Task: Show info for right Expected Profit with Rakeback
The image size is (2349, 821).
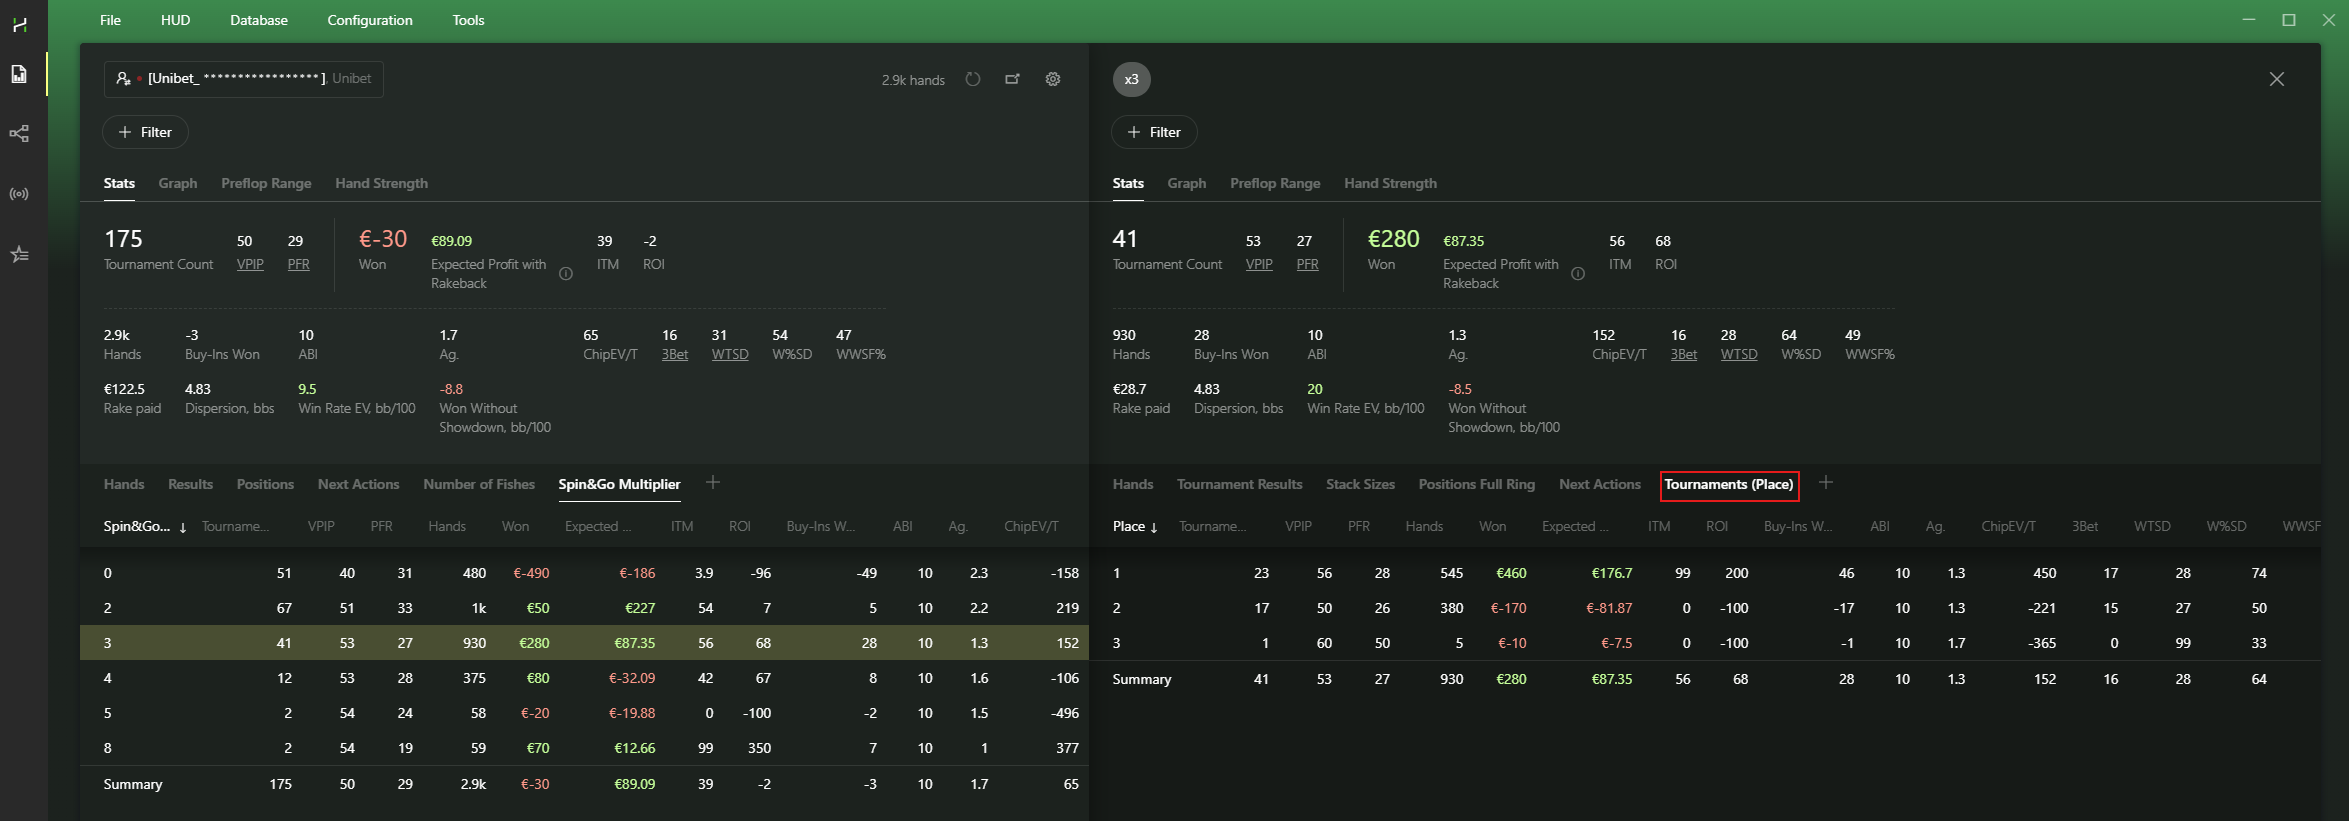Action: click(1578, 274)
